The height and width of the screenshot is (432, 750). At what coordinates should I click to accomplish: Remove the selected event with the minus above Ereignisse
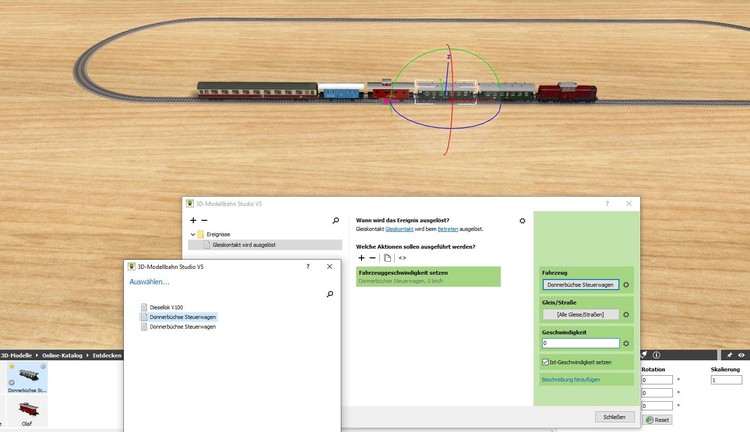pos(204,220)
